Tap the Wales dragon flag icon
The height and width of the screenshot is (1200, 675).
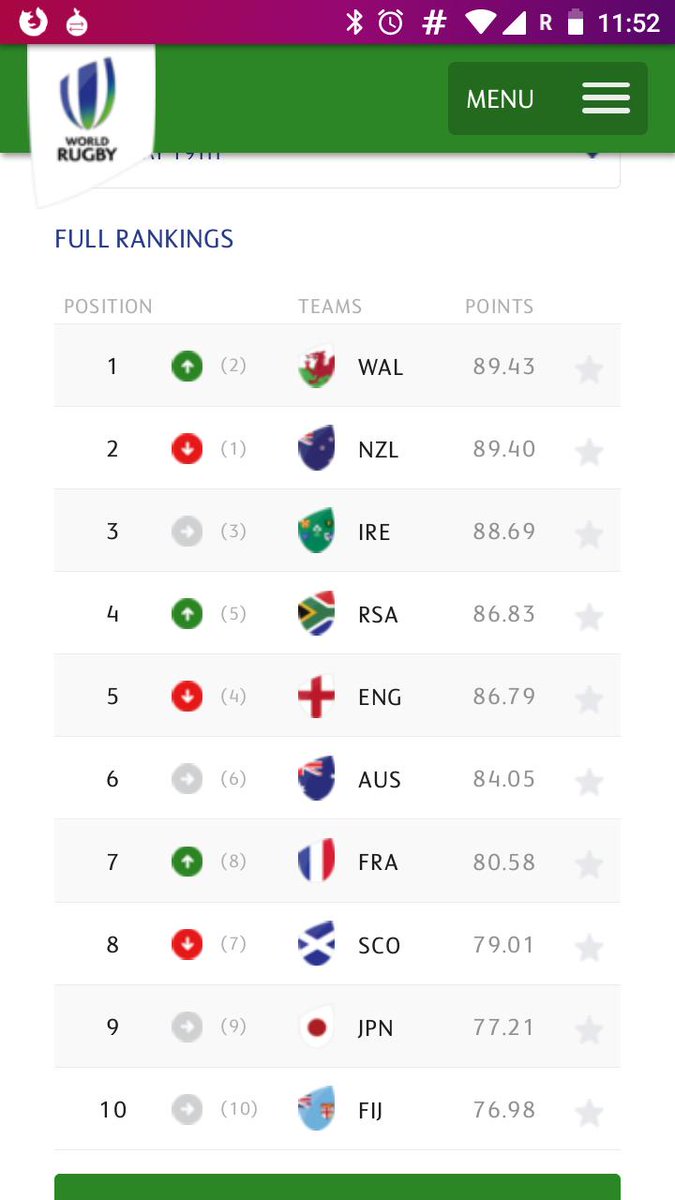pos(316,366)
